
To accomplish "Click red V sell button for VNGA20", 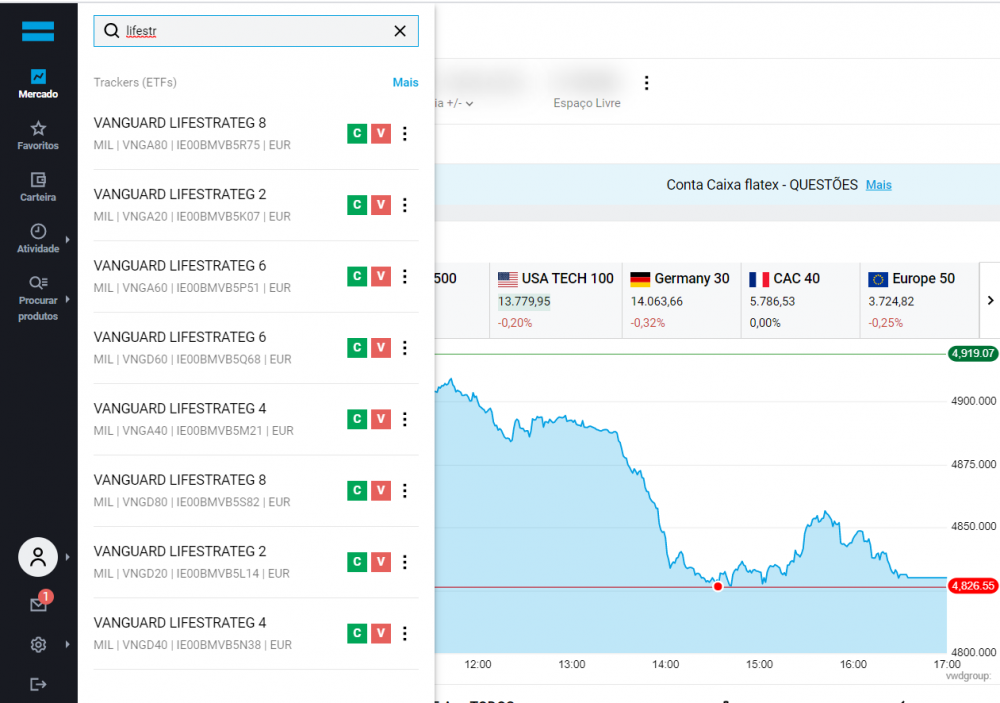I will click(380, 205).
